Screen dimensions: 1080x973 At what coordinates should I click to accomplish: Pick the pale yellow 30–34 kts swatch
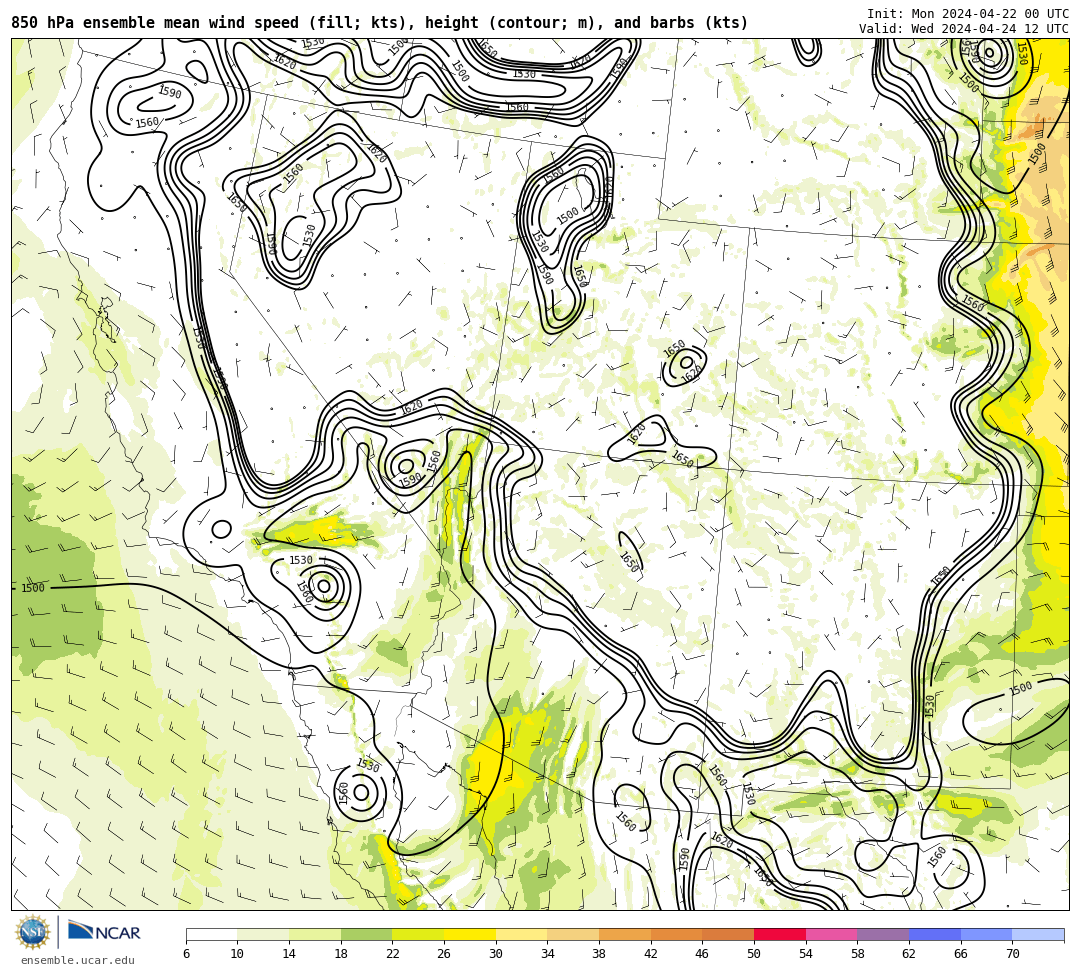pyautogui.click(x=521, y=934)
